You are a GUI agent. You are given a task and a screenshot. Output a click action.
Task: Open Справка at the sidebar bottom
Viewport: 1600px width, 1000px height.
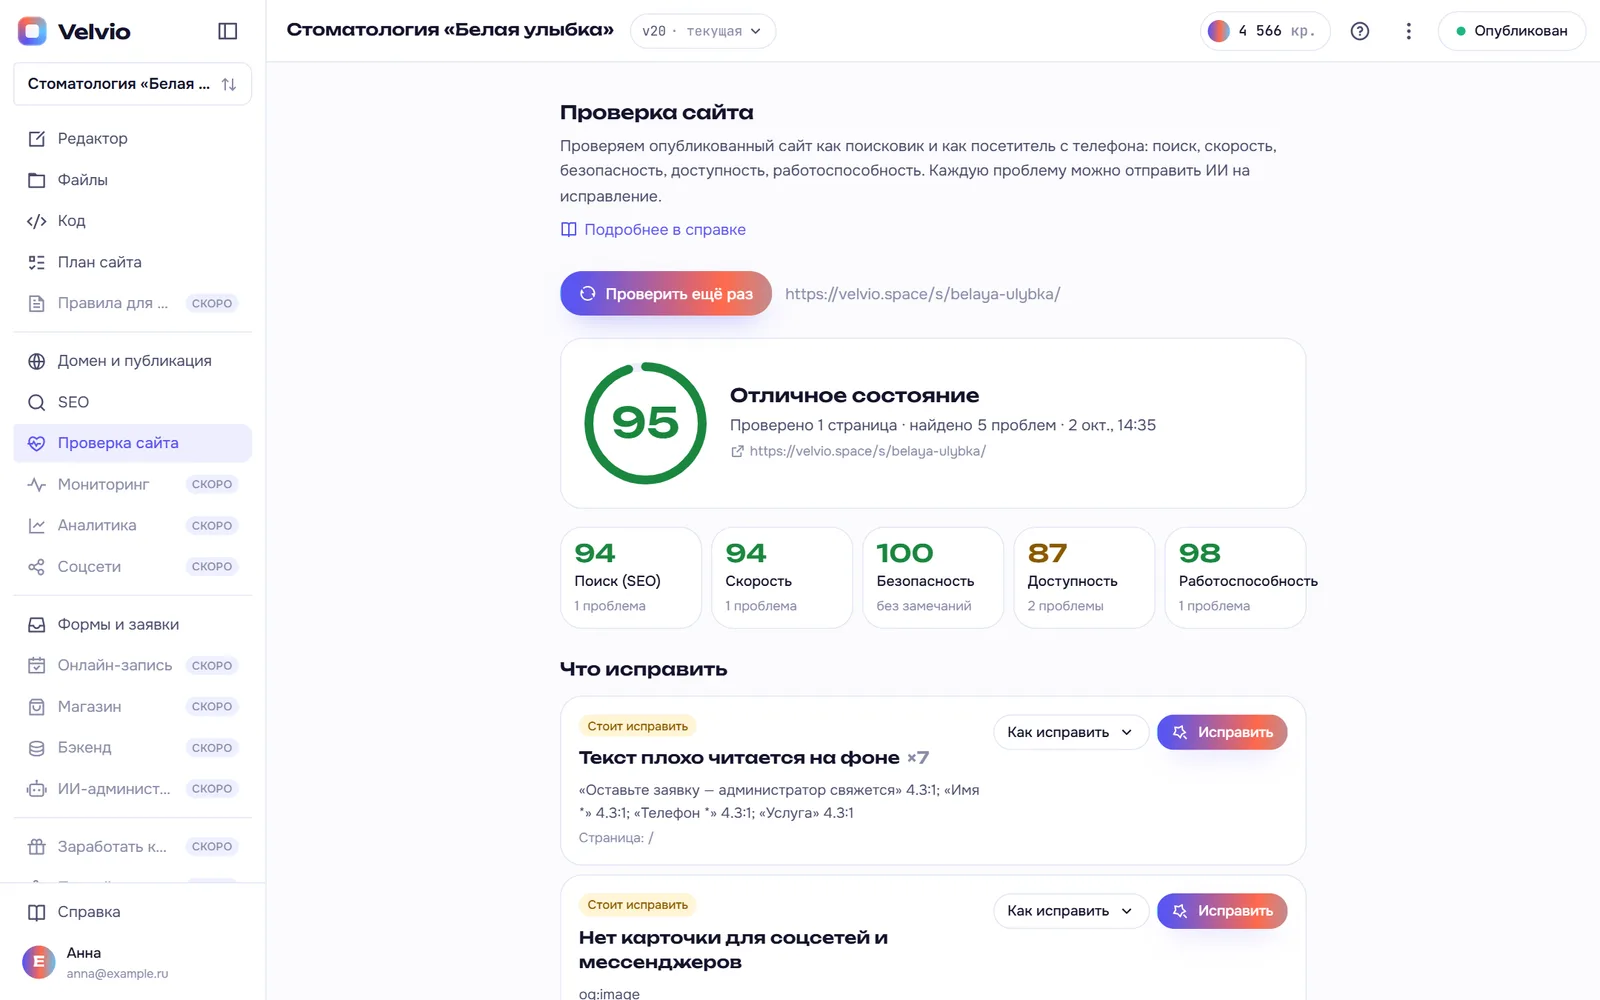coord(132,912)
